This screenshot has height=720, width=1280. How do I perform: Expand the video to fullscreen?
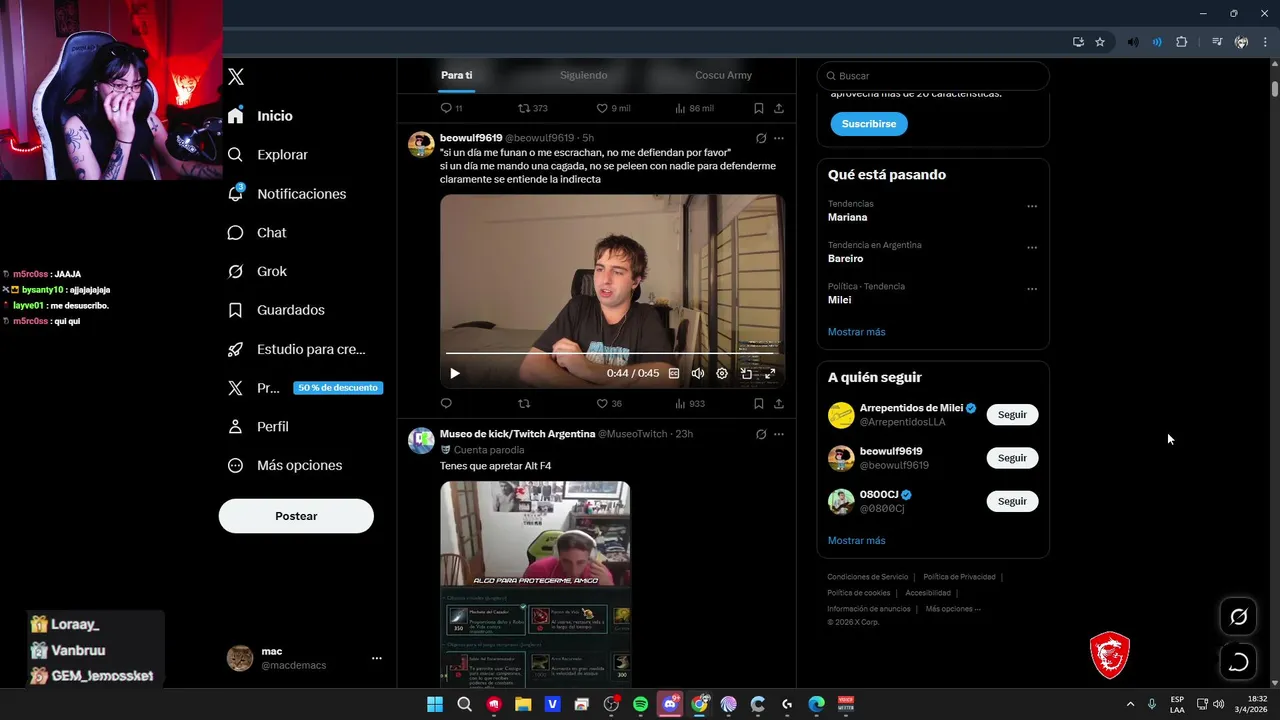[770, 373]
